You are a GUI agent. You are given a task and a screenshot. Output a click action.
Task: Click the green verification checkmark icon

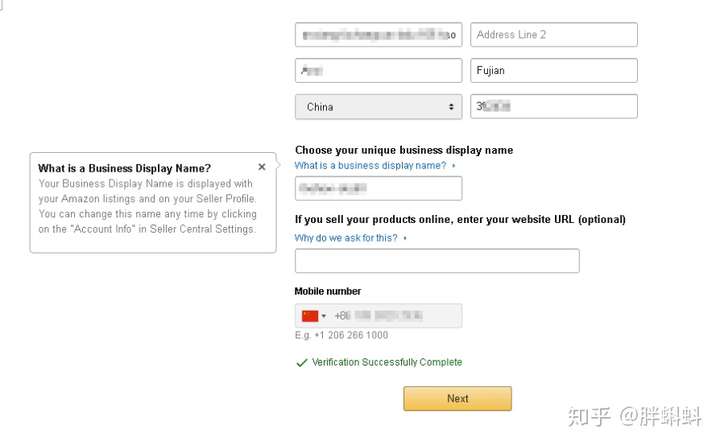(302, 363)
